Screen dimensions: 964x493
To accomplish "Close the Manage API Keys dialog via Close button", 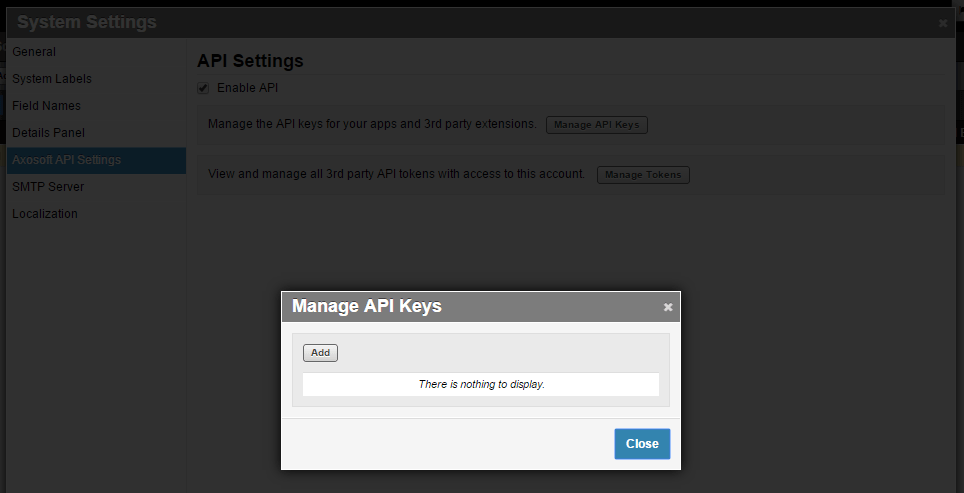I will (642, 444).
